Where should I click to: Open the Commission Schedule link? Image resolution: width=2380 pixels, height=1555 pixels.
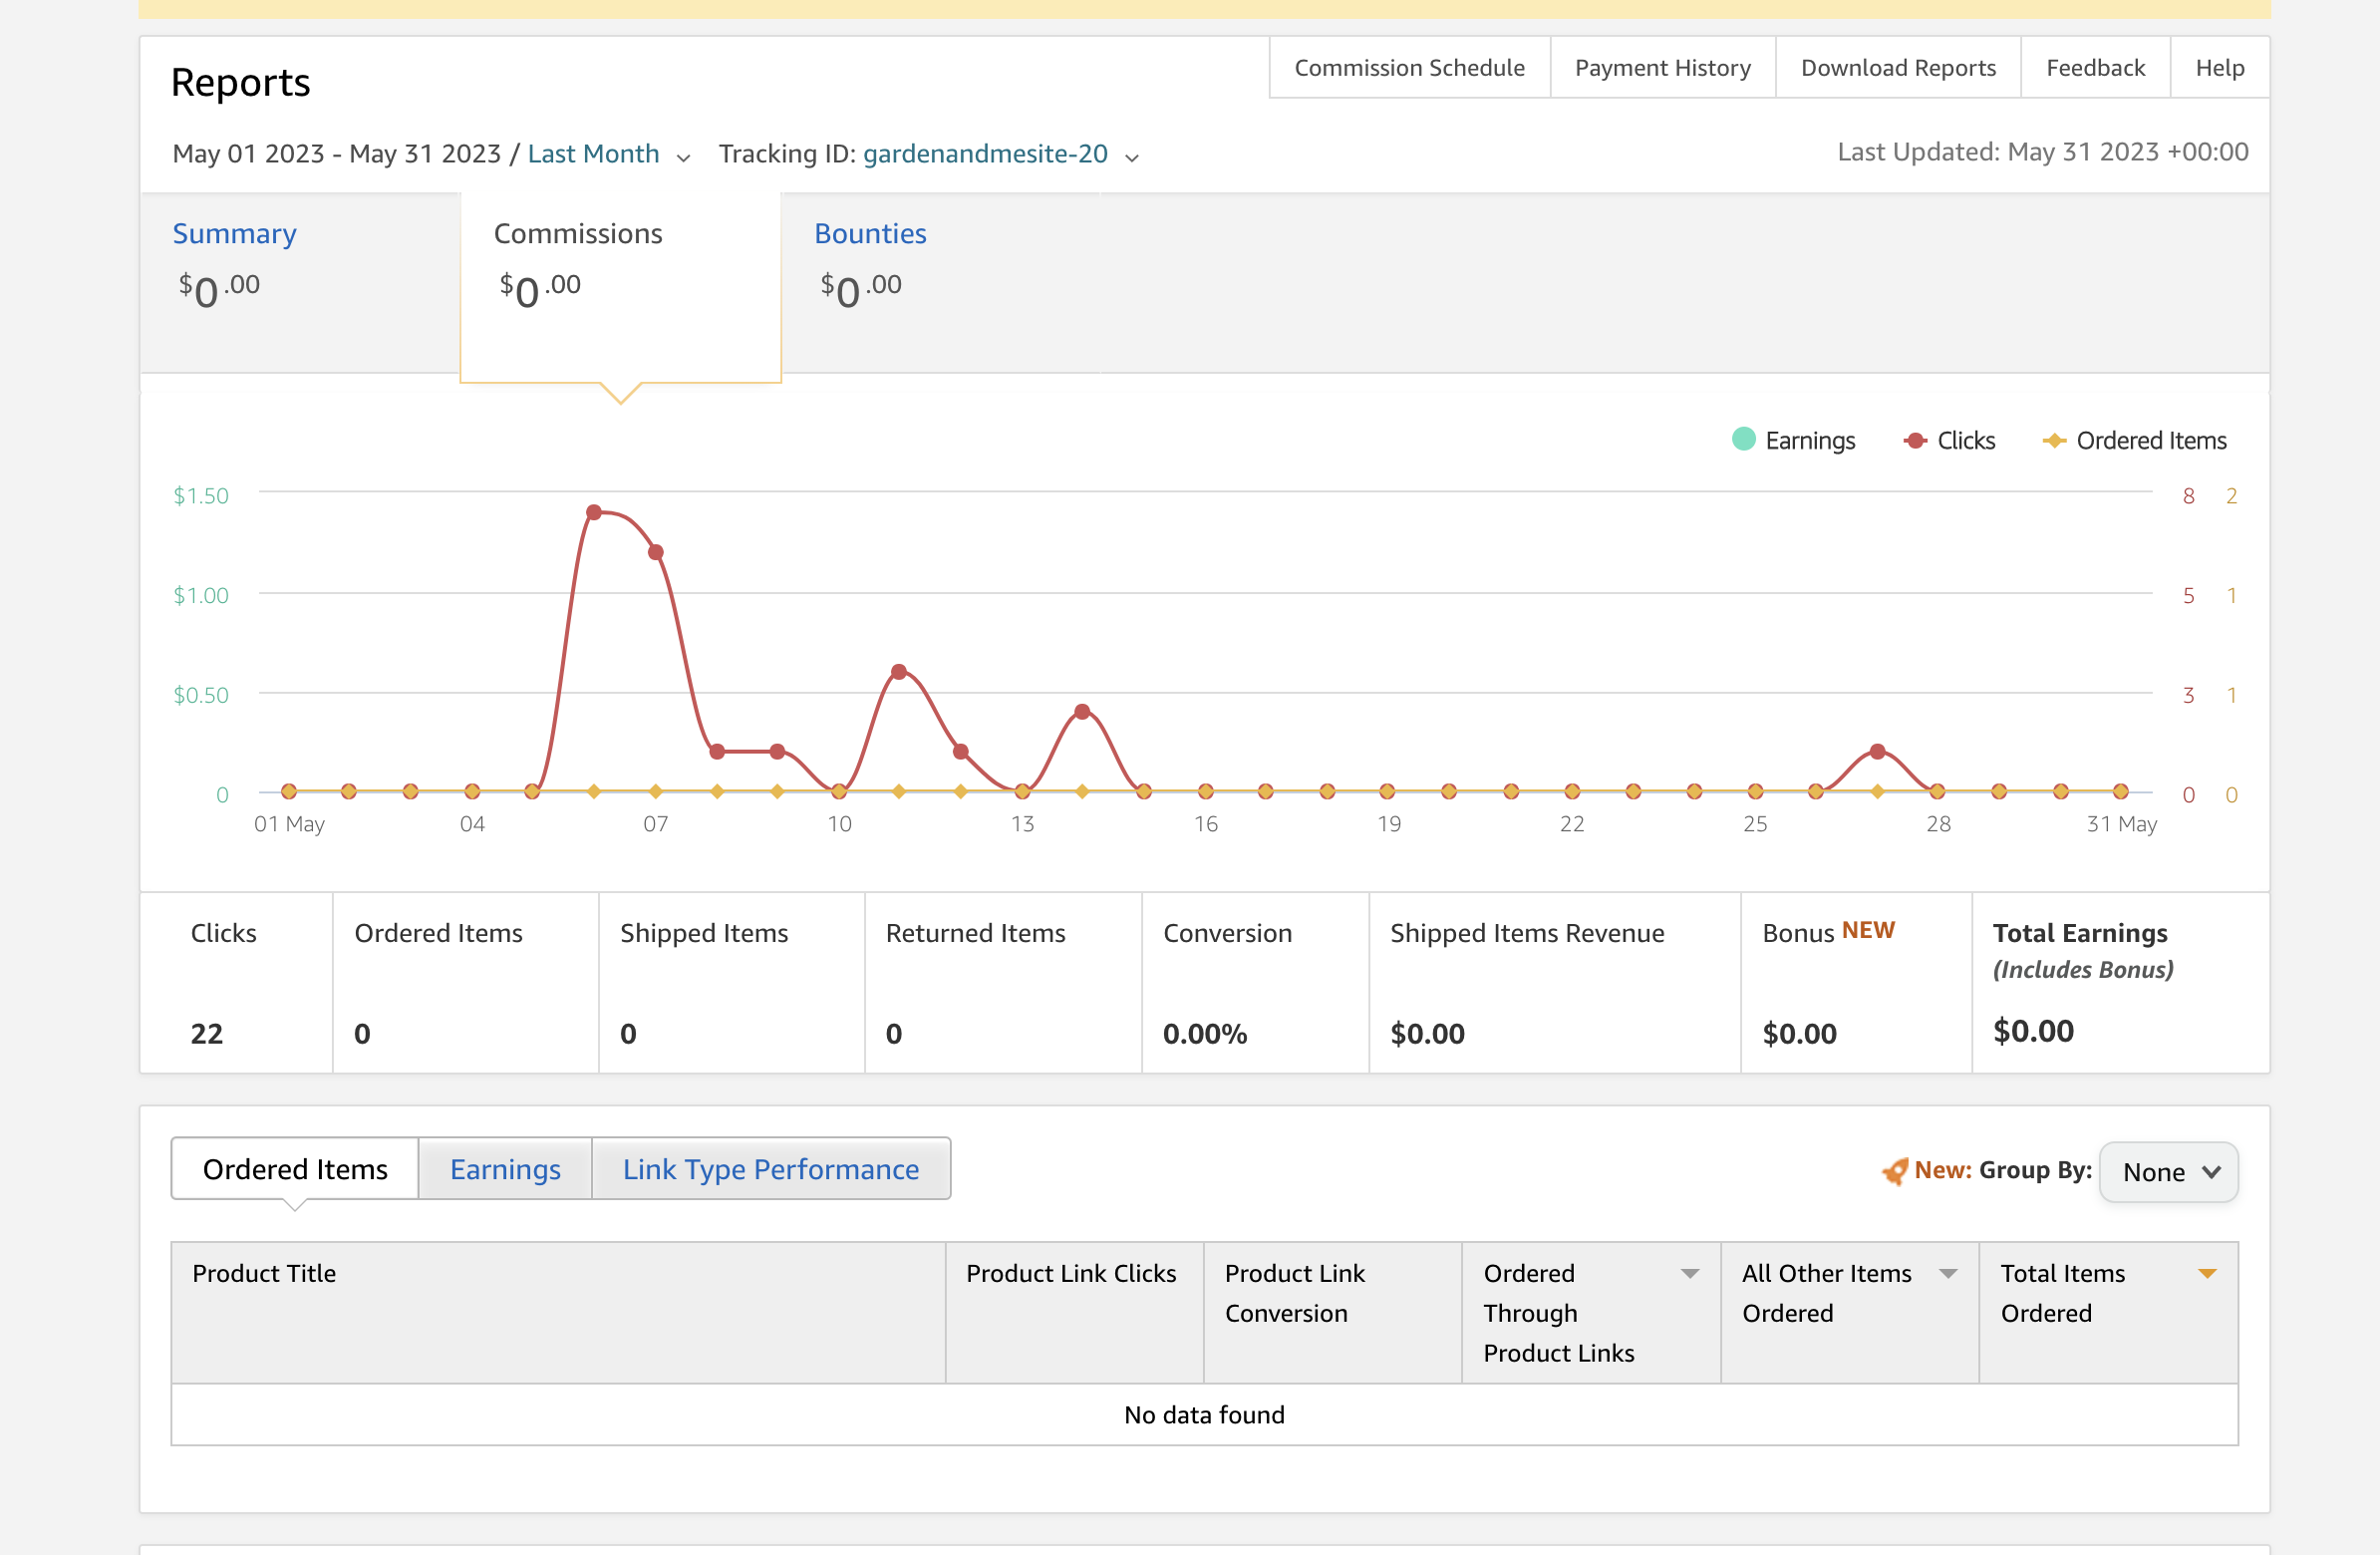[1409, 68]
